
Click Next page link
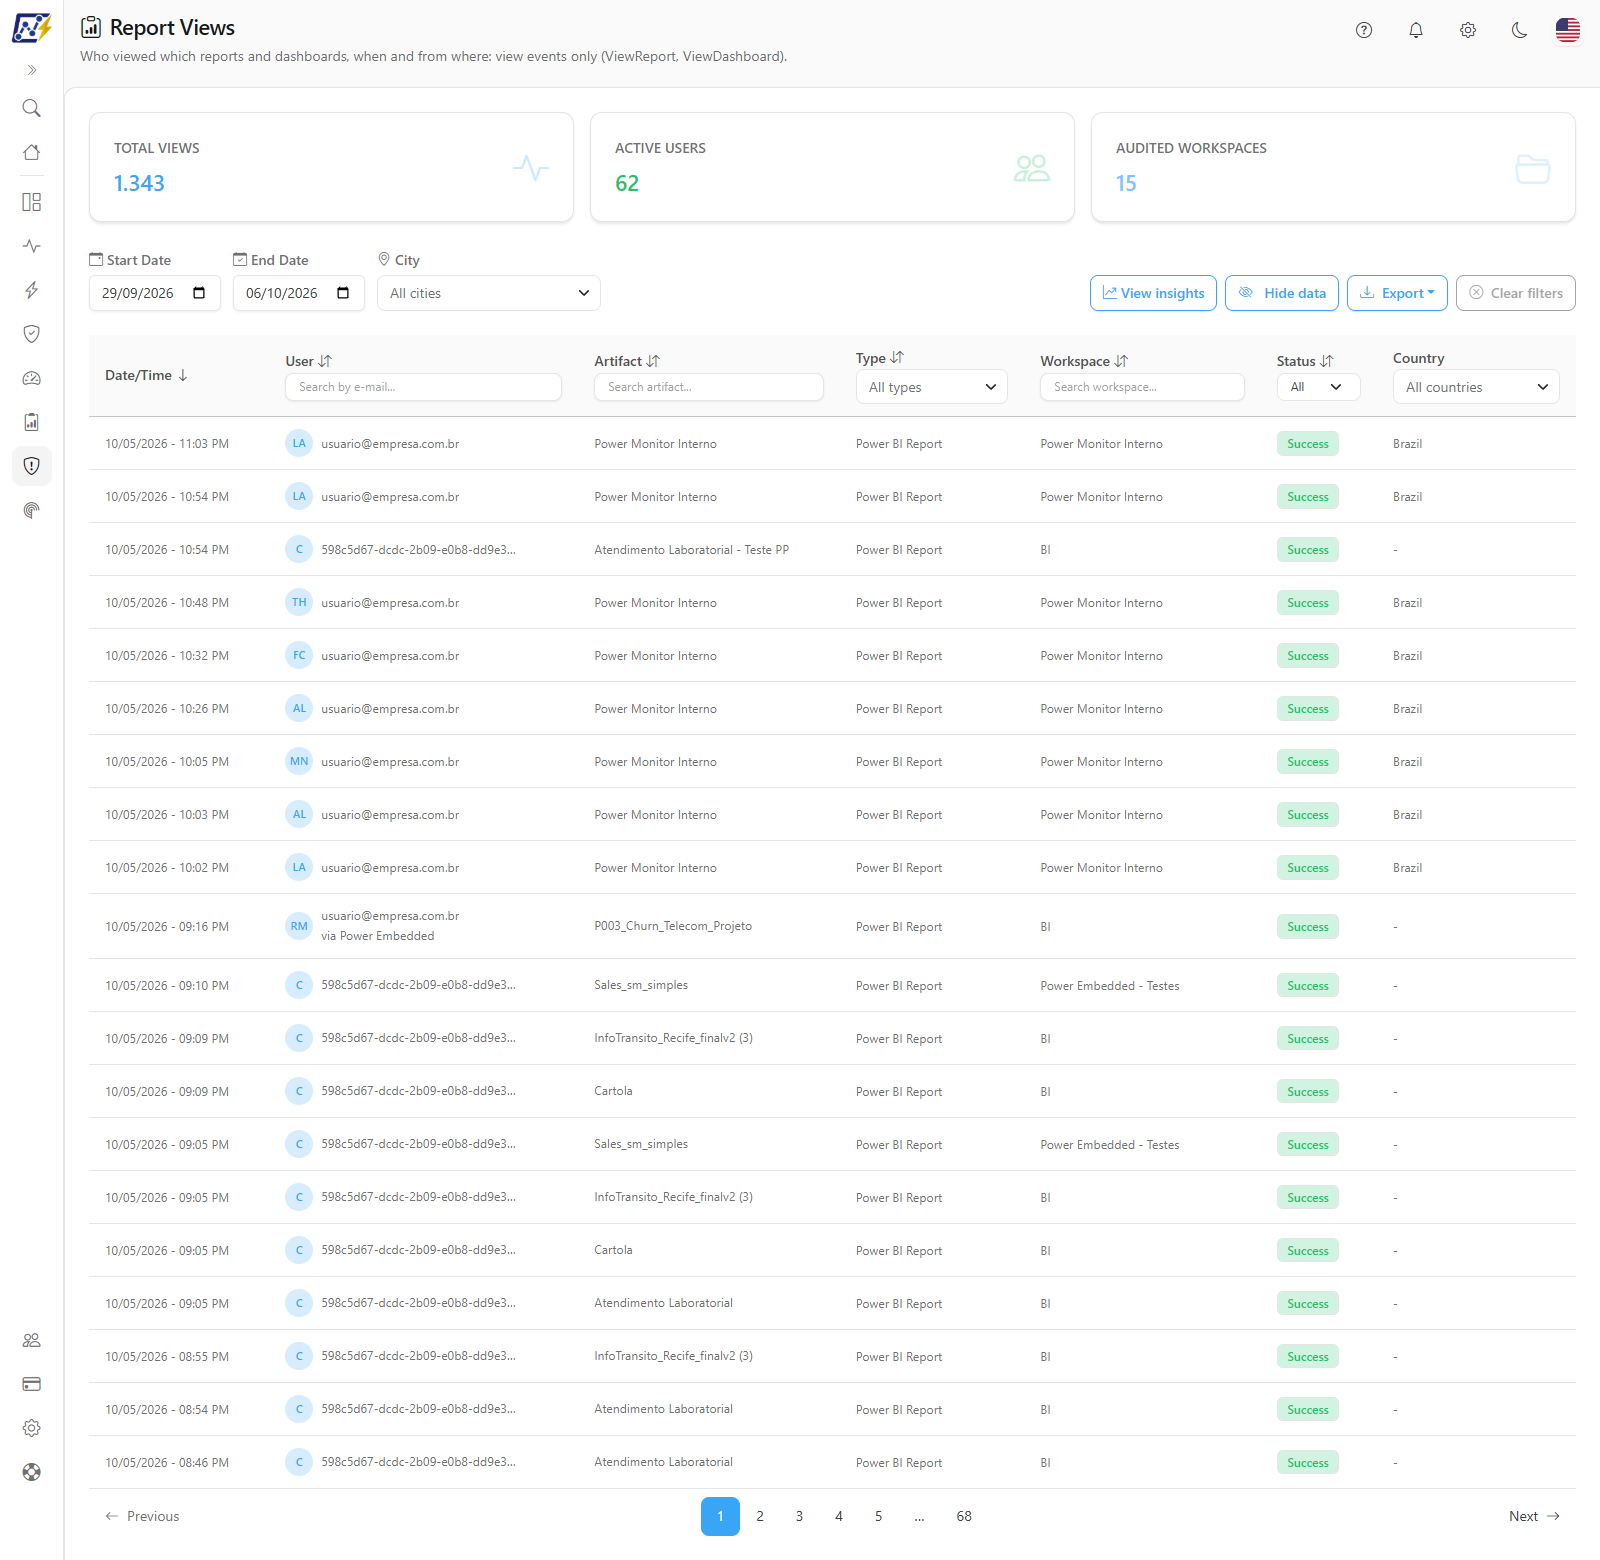[1534, 1516]
